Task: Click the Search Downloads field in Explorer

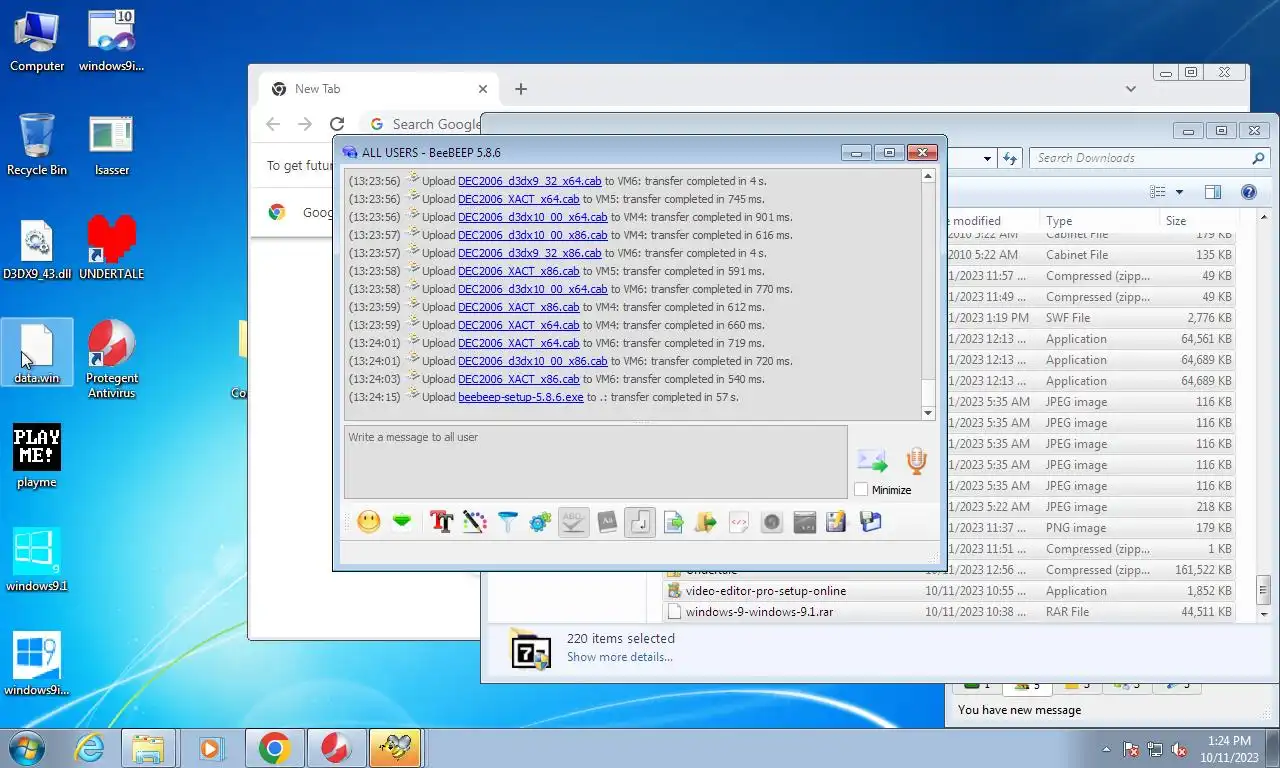Action: coord(1150,158)
